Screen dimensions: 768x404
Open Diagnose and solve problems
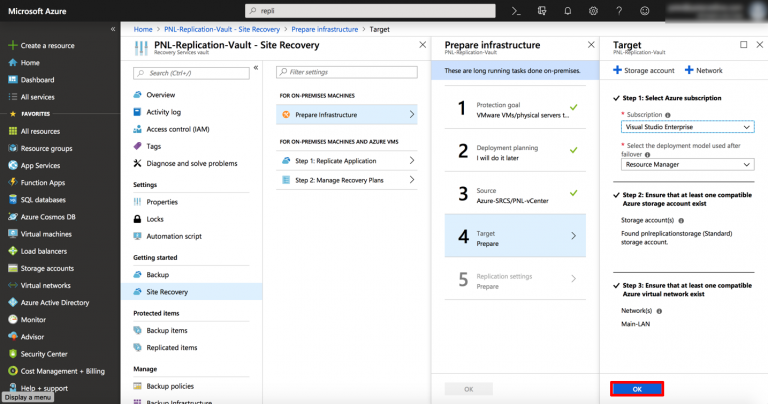tap(192, 164)
